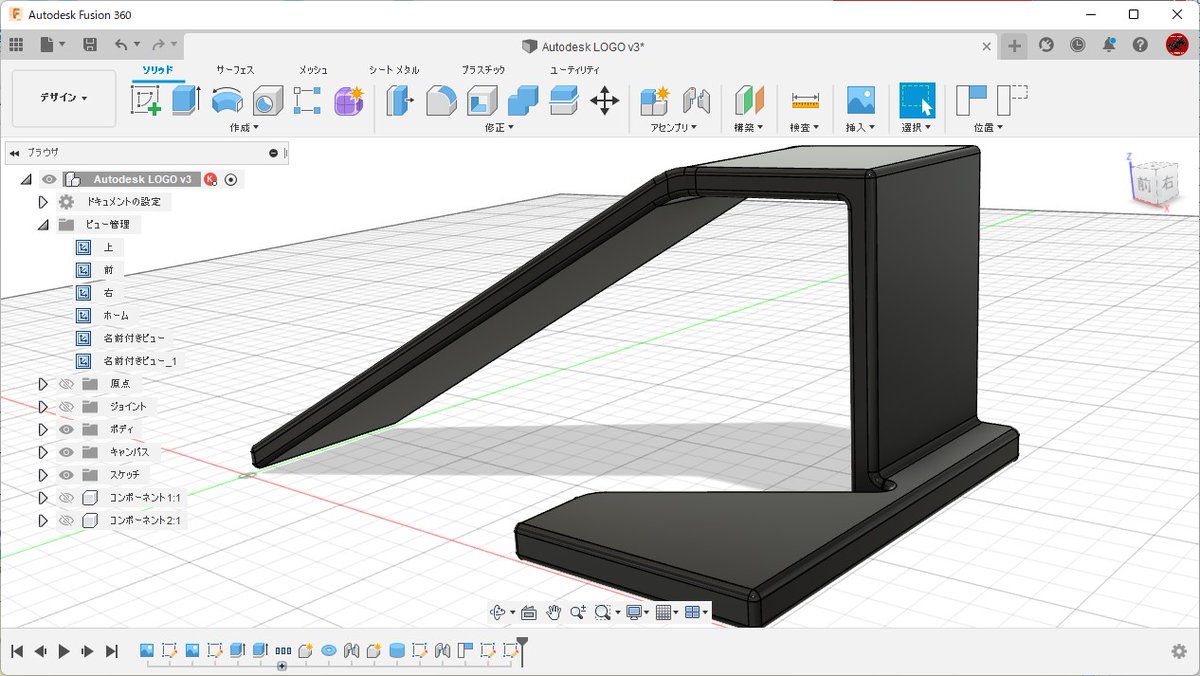
Task: Select the Fillet tool
Action: [441, 100]
